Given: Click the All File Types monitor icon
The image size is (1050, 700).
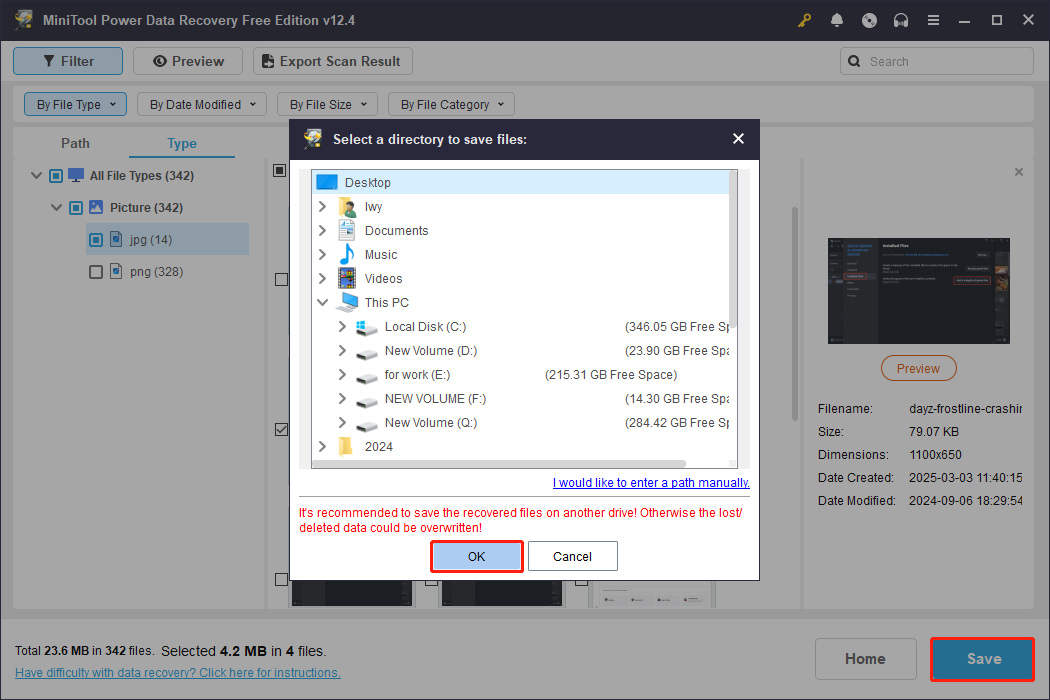Looking at the screenshot, I should tap(76, 176).
